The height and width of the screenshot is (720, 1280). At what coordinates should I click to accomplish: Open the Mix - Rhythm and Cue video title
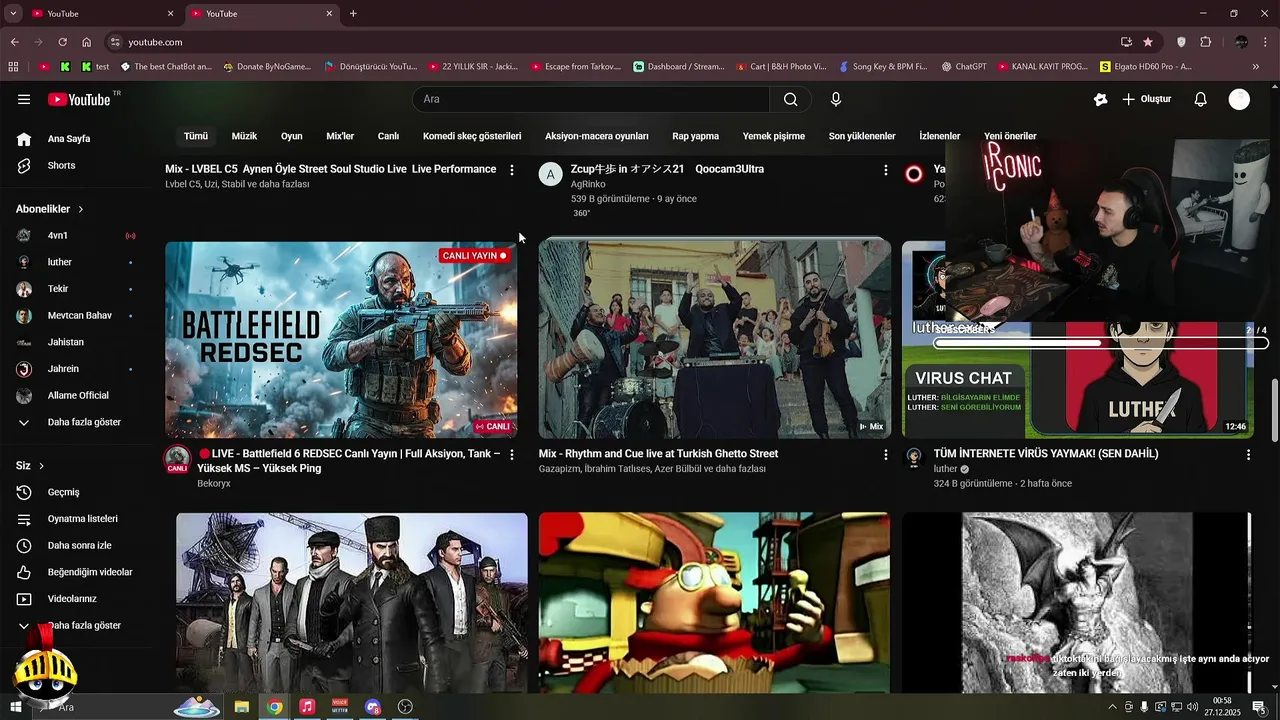658,454
